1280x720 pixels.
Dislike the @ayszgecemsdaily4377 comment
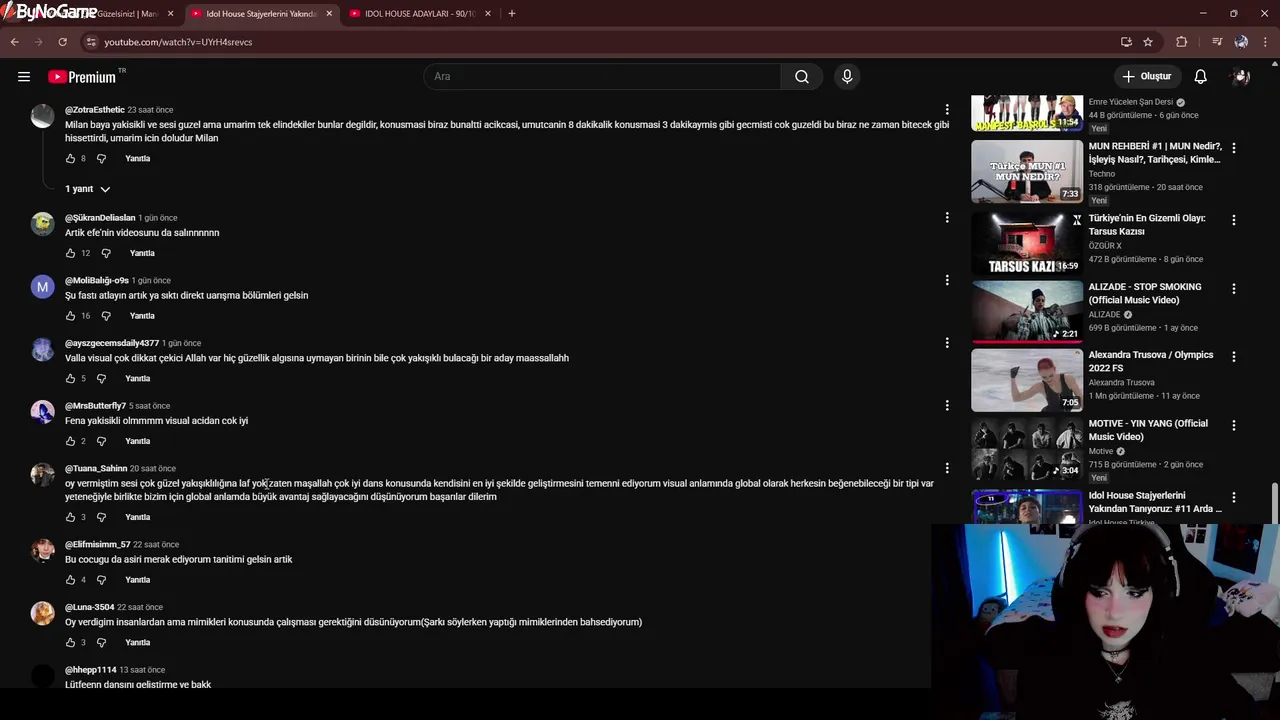click(101, 379)
